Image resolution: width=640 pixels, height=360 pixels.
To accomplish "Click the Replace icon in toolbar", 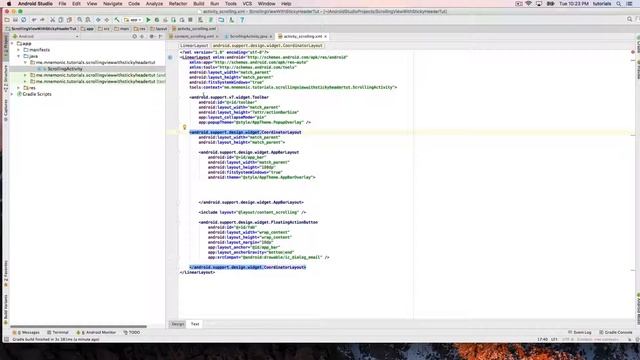I will coord(88,20).
